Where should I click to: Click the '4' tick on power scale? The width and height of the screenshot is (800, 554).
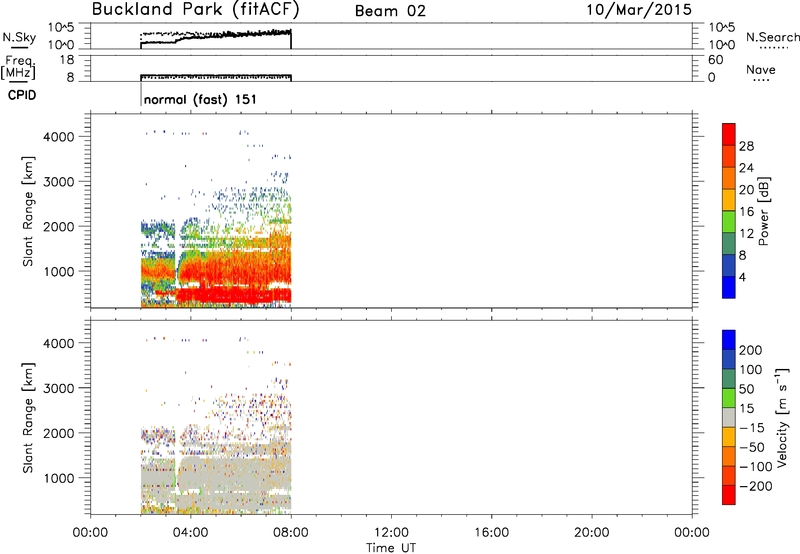tap(743, 278)
